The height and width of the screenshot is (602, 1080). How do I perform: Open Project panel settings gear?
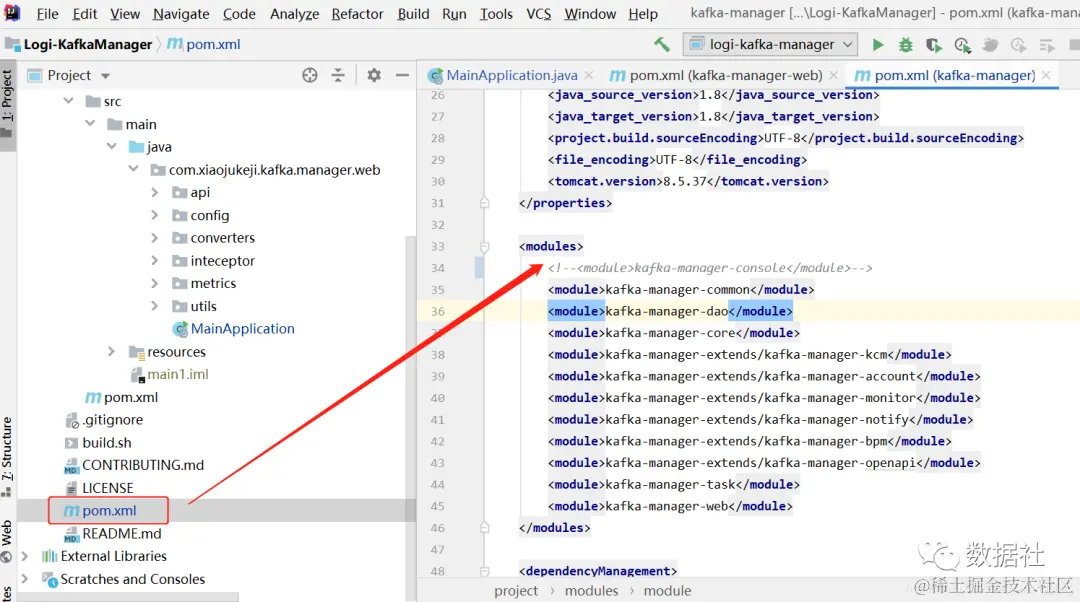coord(374,75)
